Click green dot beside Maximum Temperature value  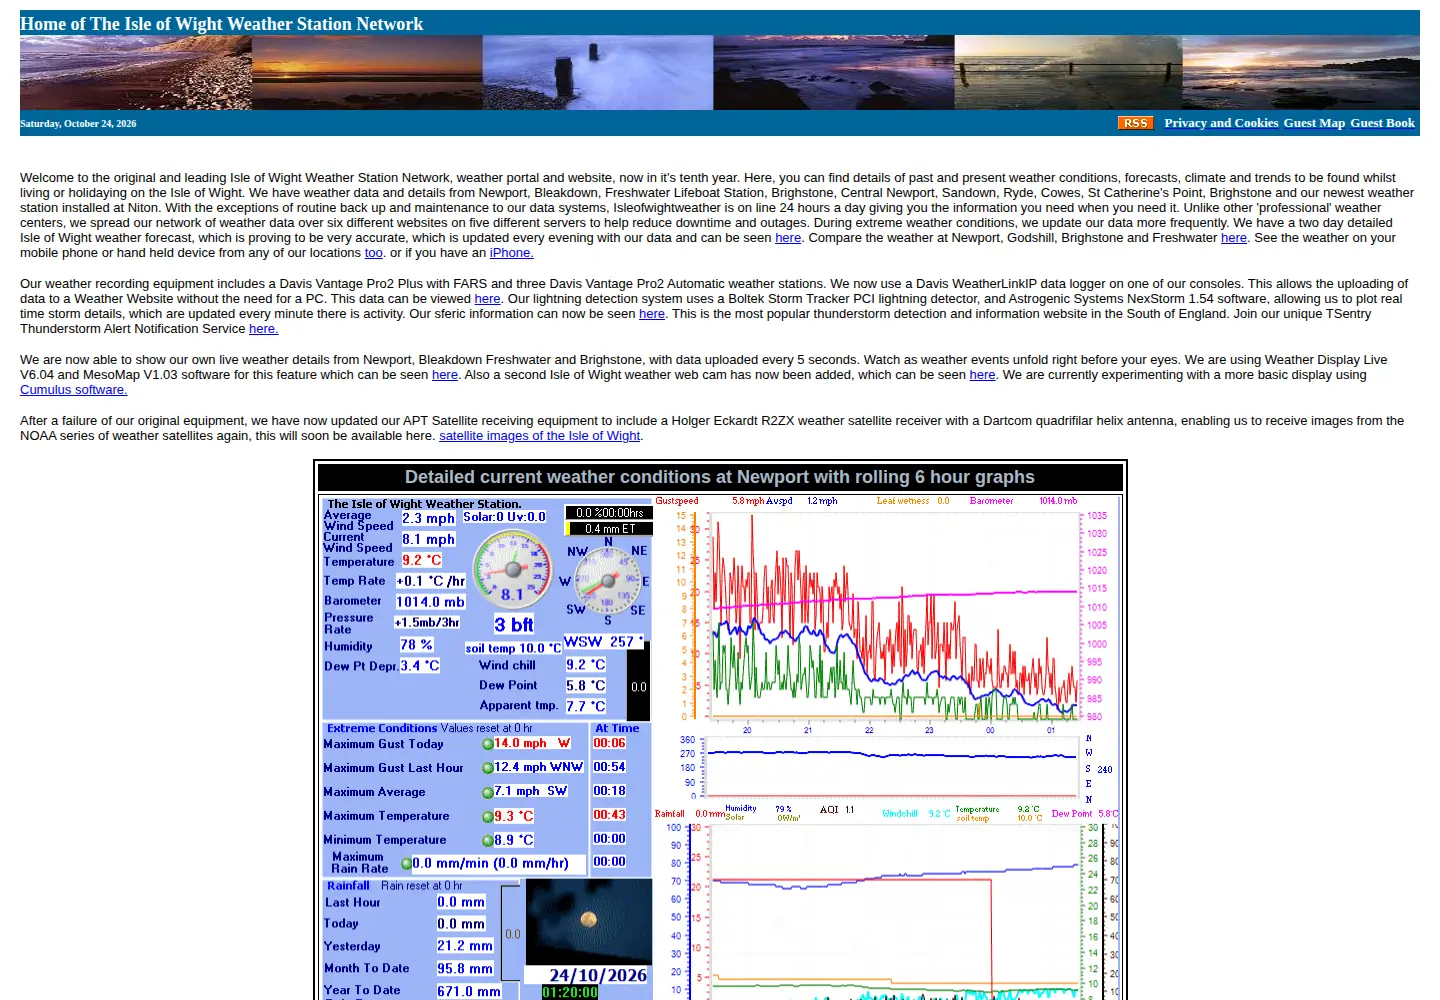[x=488, y=817]
